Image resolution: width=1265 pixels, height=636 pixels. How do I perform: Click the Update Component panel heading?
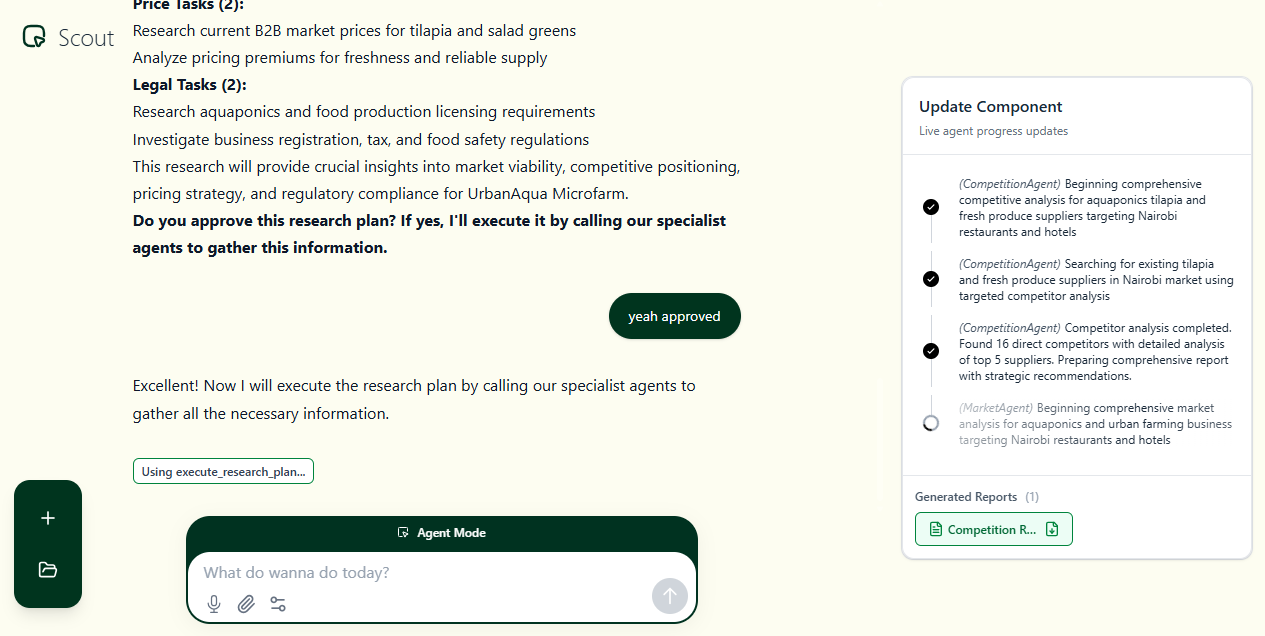click(x=990, y=107)
